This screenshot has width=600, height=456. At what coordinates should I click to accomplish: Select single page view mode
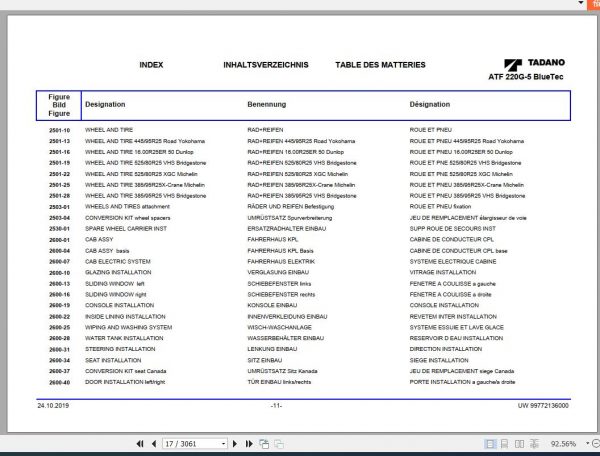click(489, 444)
